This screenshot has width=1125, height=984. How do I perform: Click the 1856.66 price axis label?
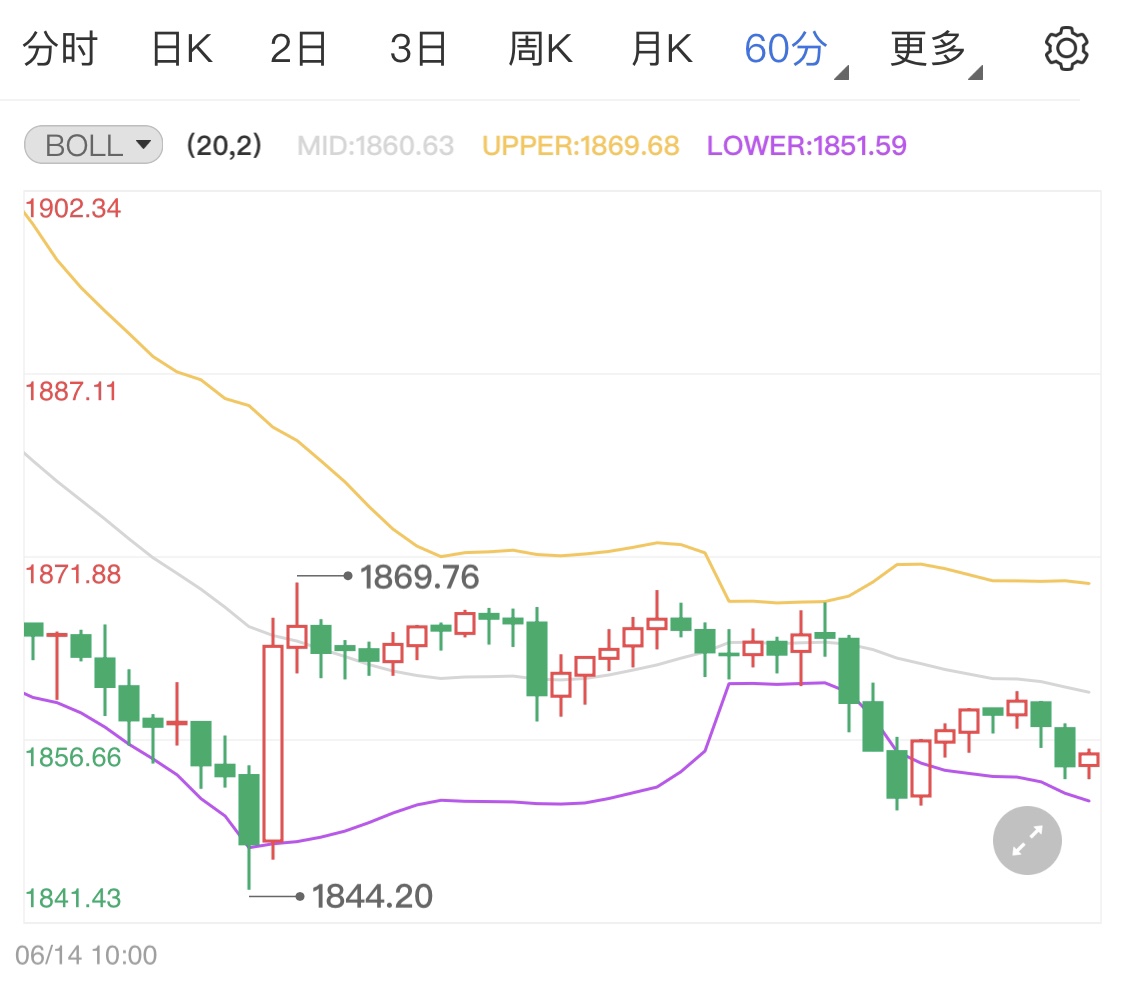pyautogui.click(x=73, y=758)
